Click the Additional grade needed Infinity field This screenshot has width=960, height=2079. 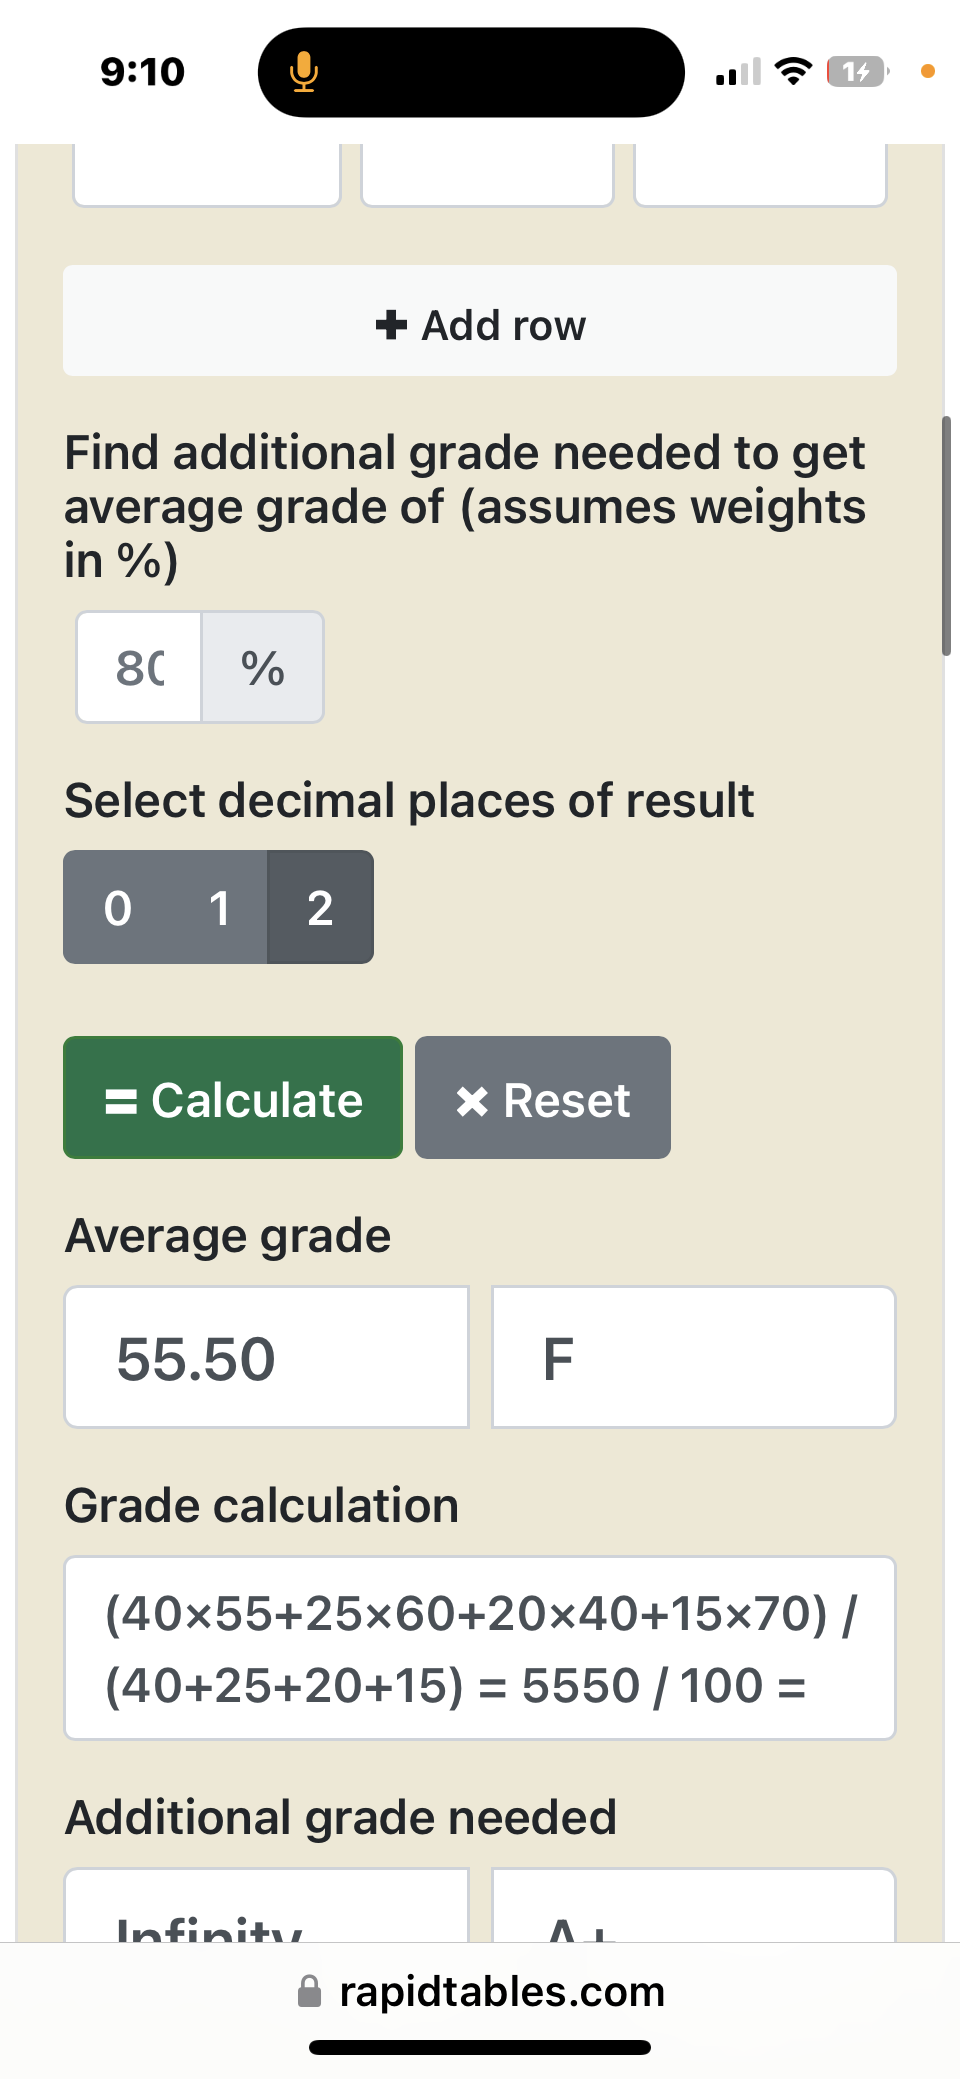(x=267, y=1906)
